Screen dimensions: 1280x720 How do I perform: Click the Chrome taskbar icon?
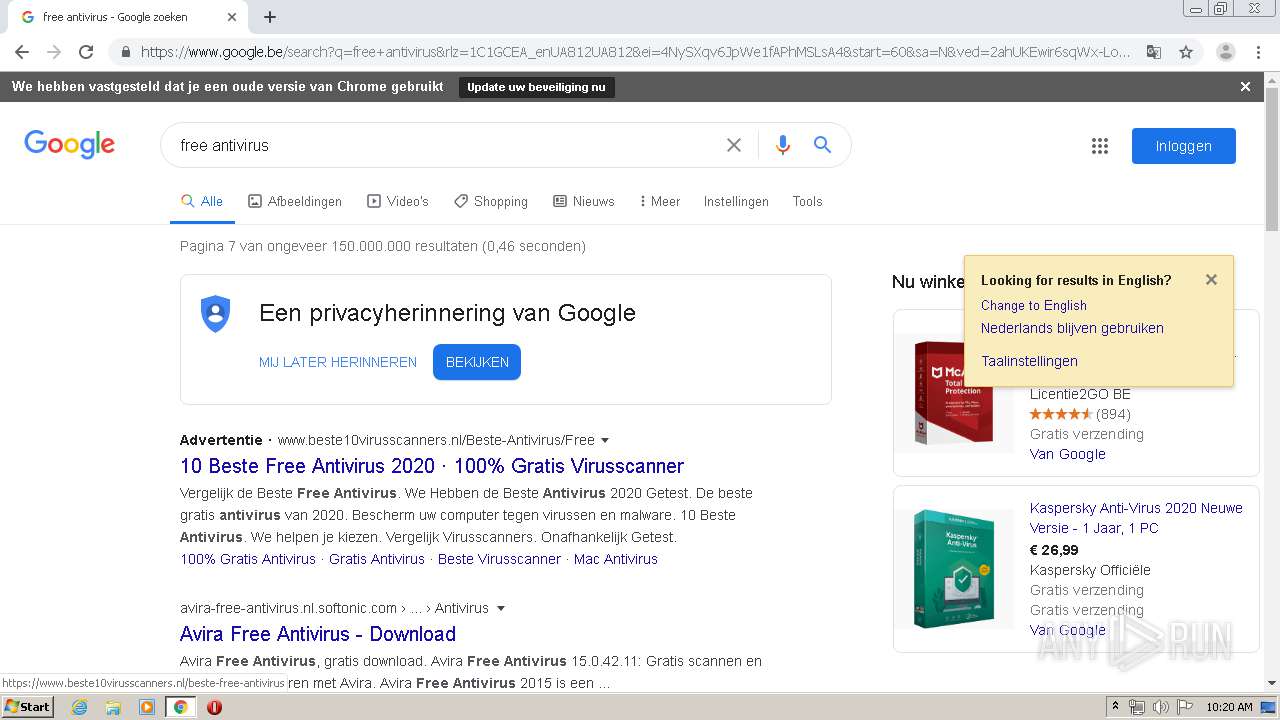[180, 707]
